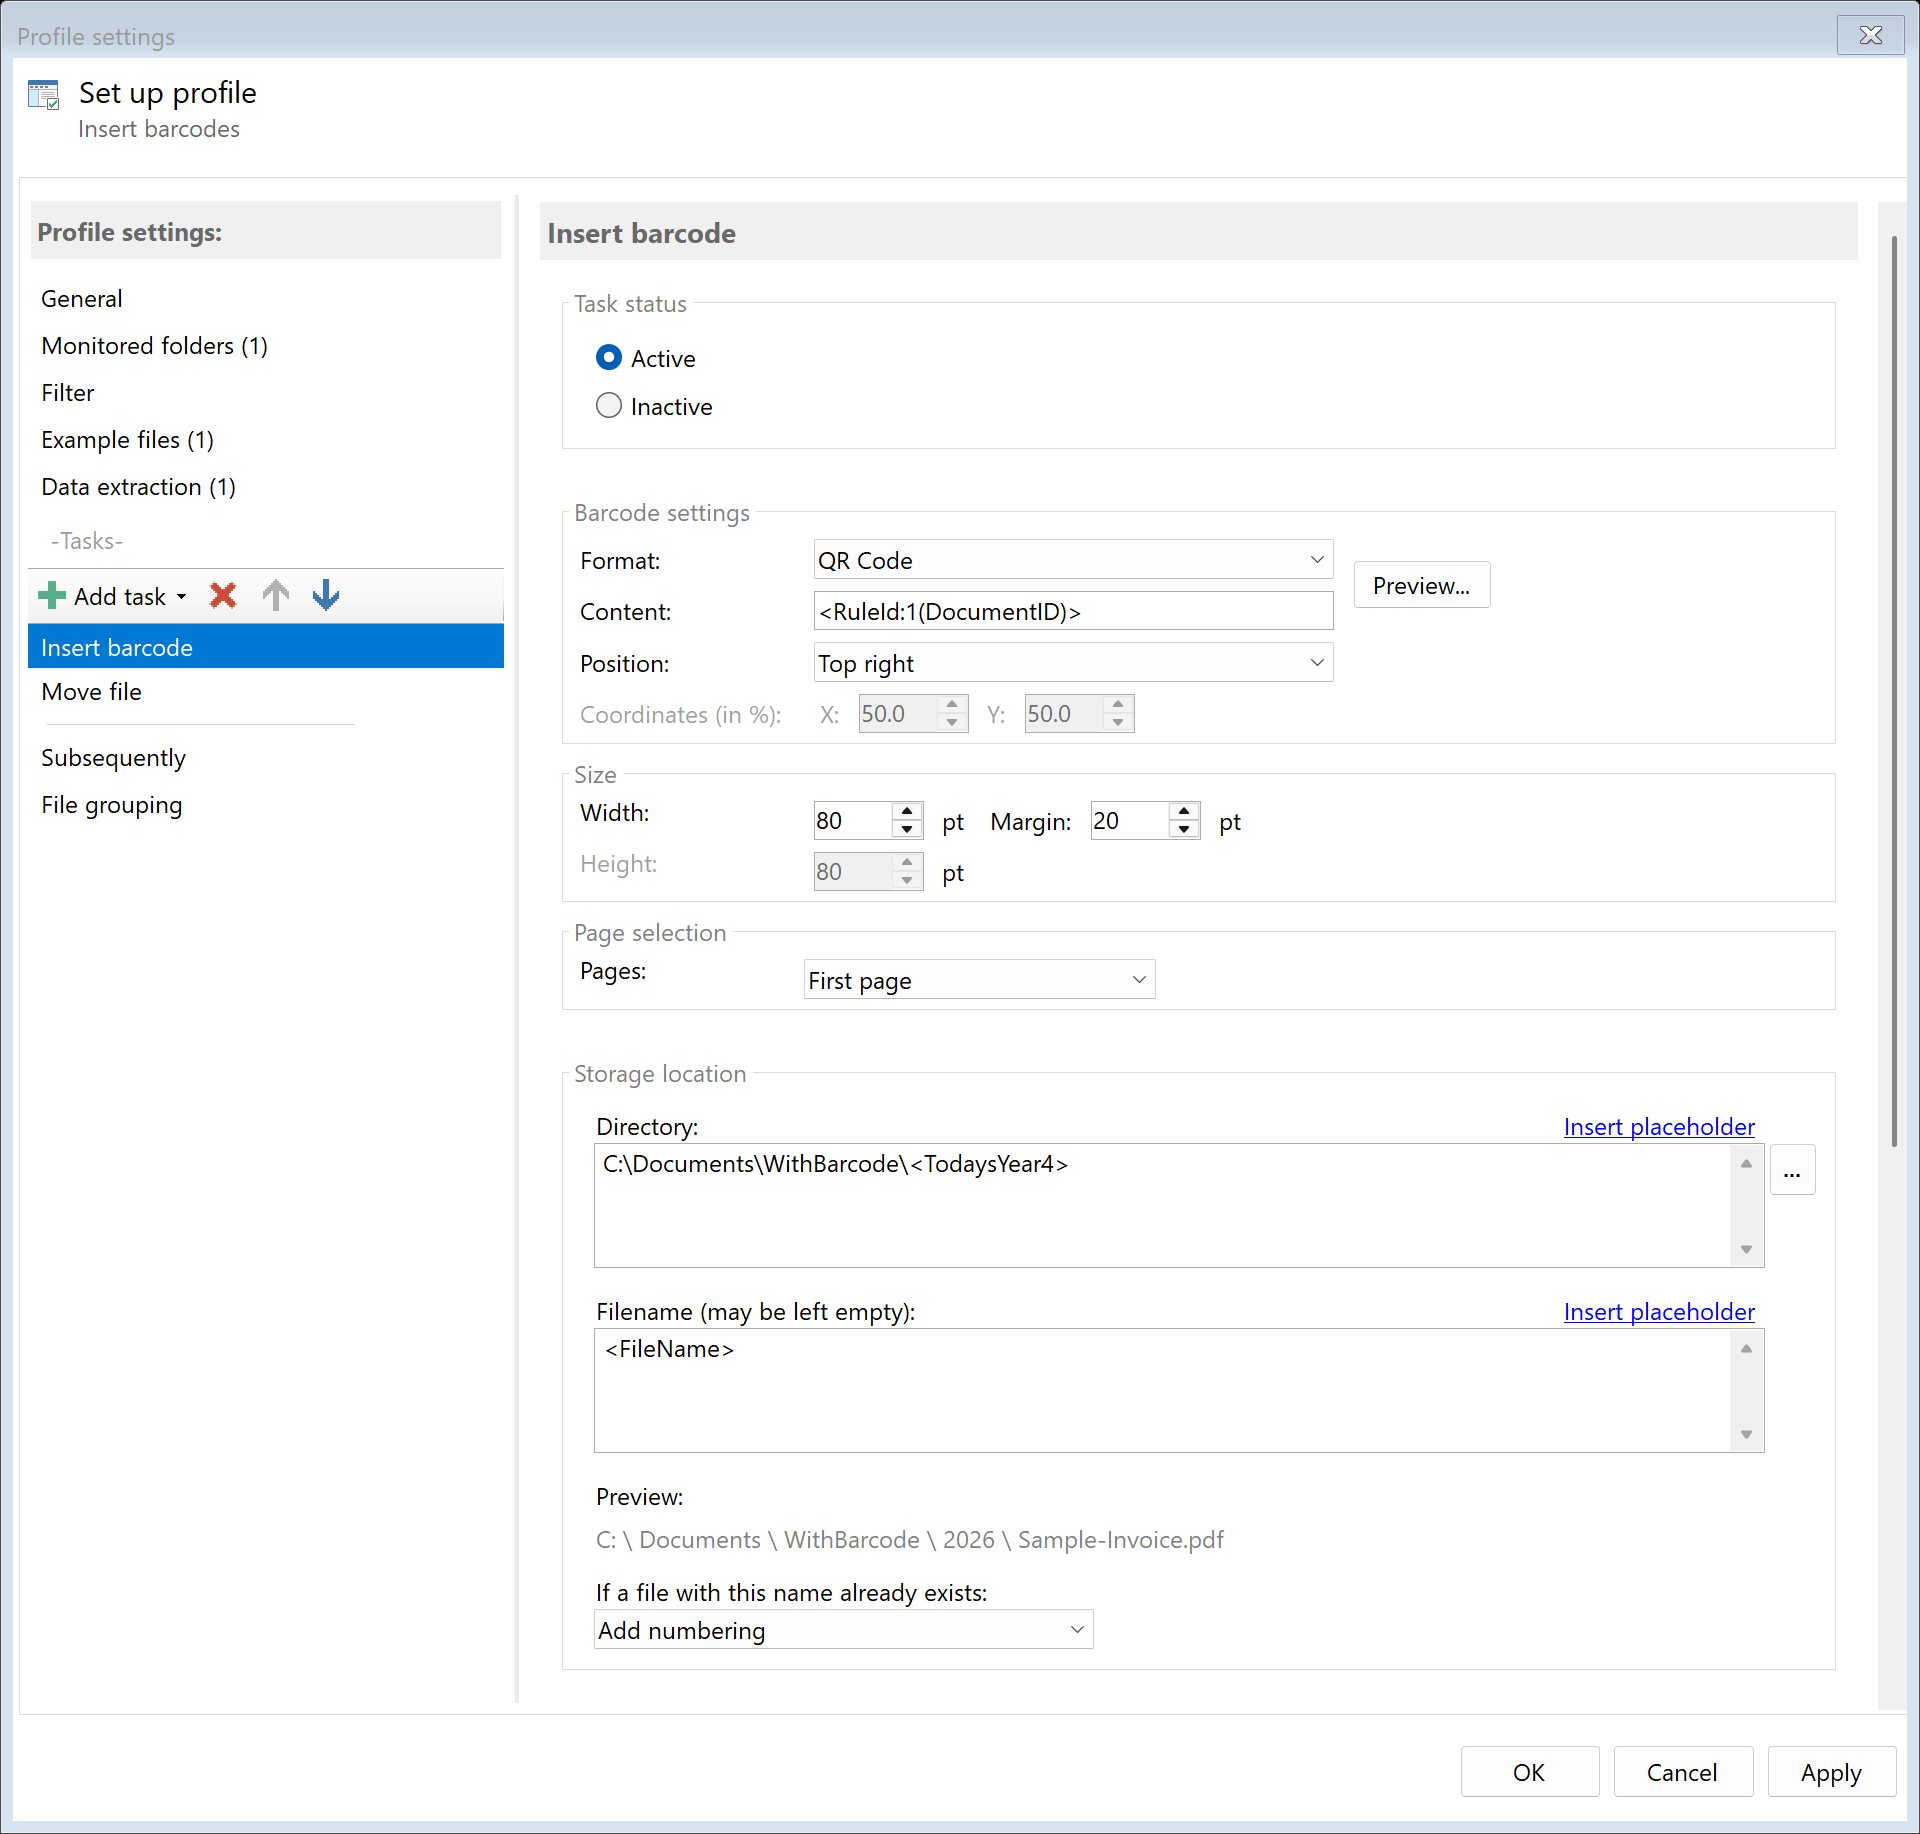Open Directory browse via ... icon

tap(1792, 1169)
